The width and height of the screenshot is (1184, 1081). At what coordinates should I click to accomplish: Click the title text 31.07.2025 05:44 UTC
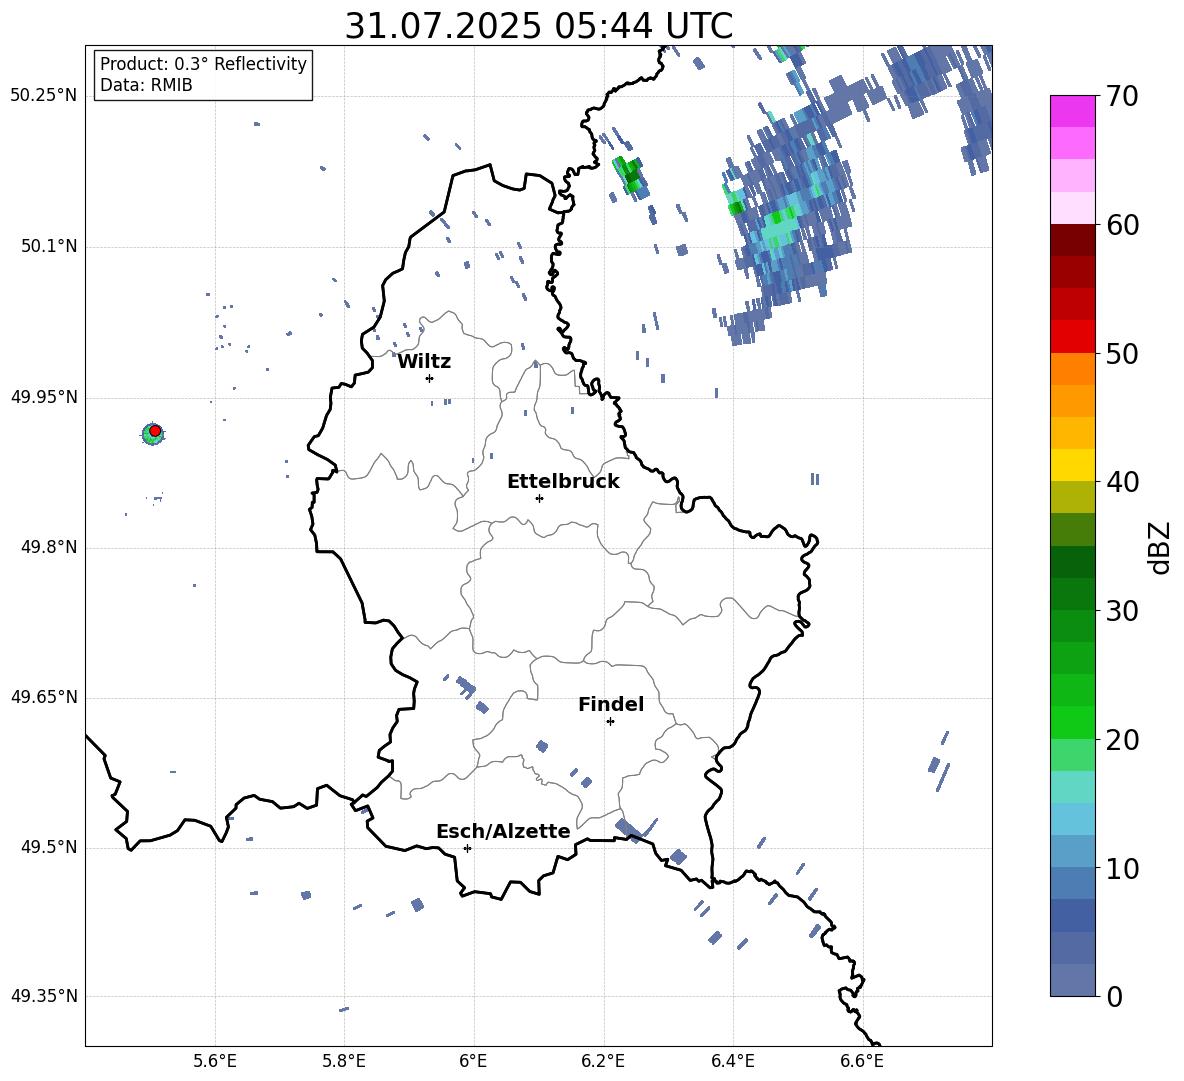538,26
